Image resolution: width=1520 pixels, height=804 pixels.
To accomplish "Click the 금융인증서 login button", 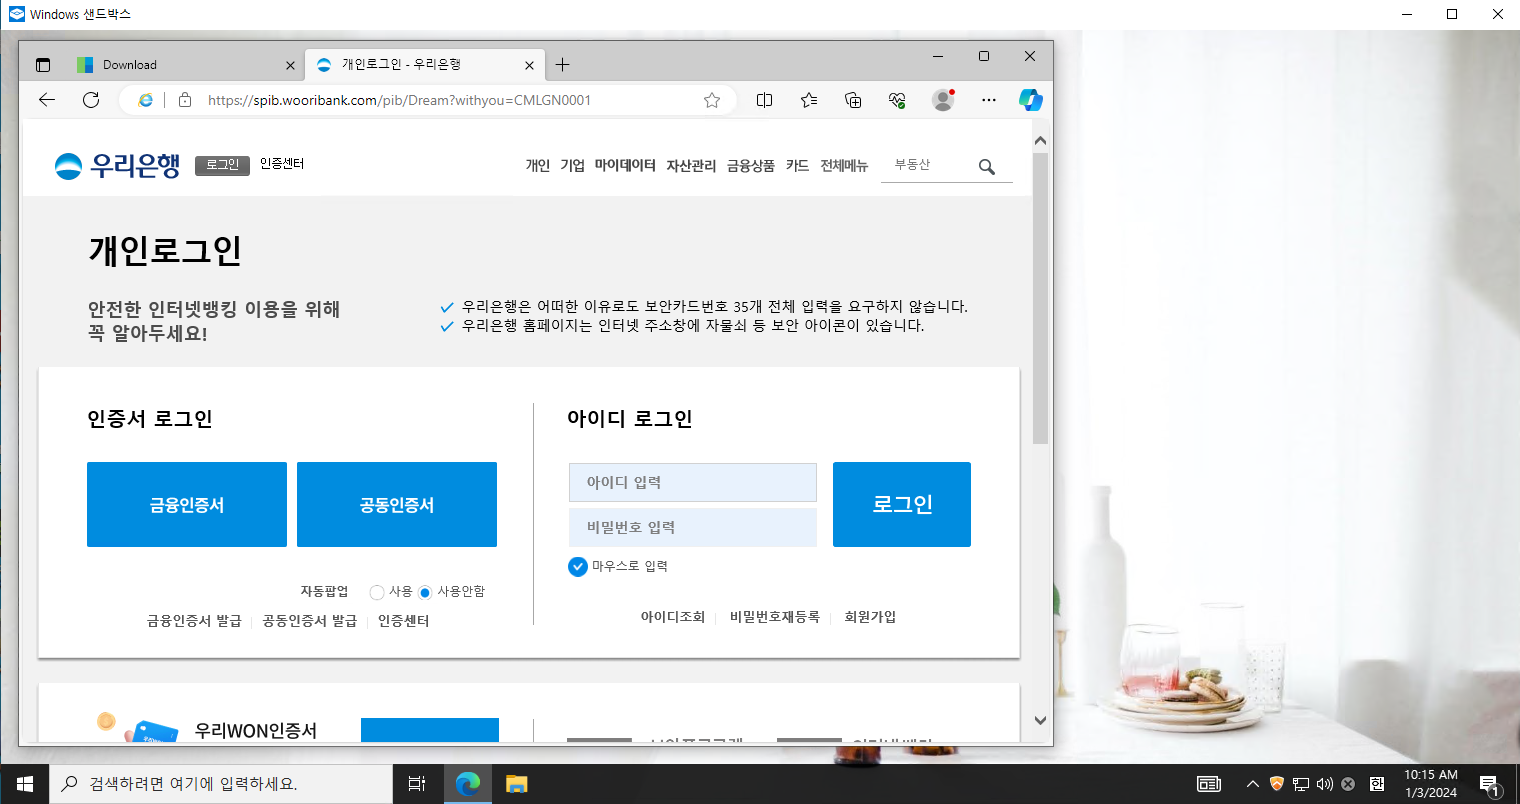I will point(187,504).
